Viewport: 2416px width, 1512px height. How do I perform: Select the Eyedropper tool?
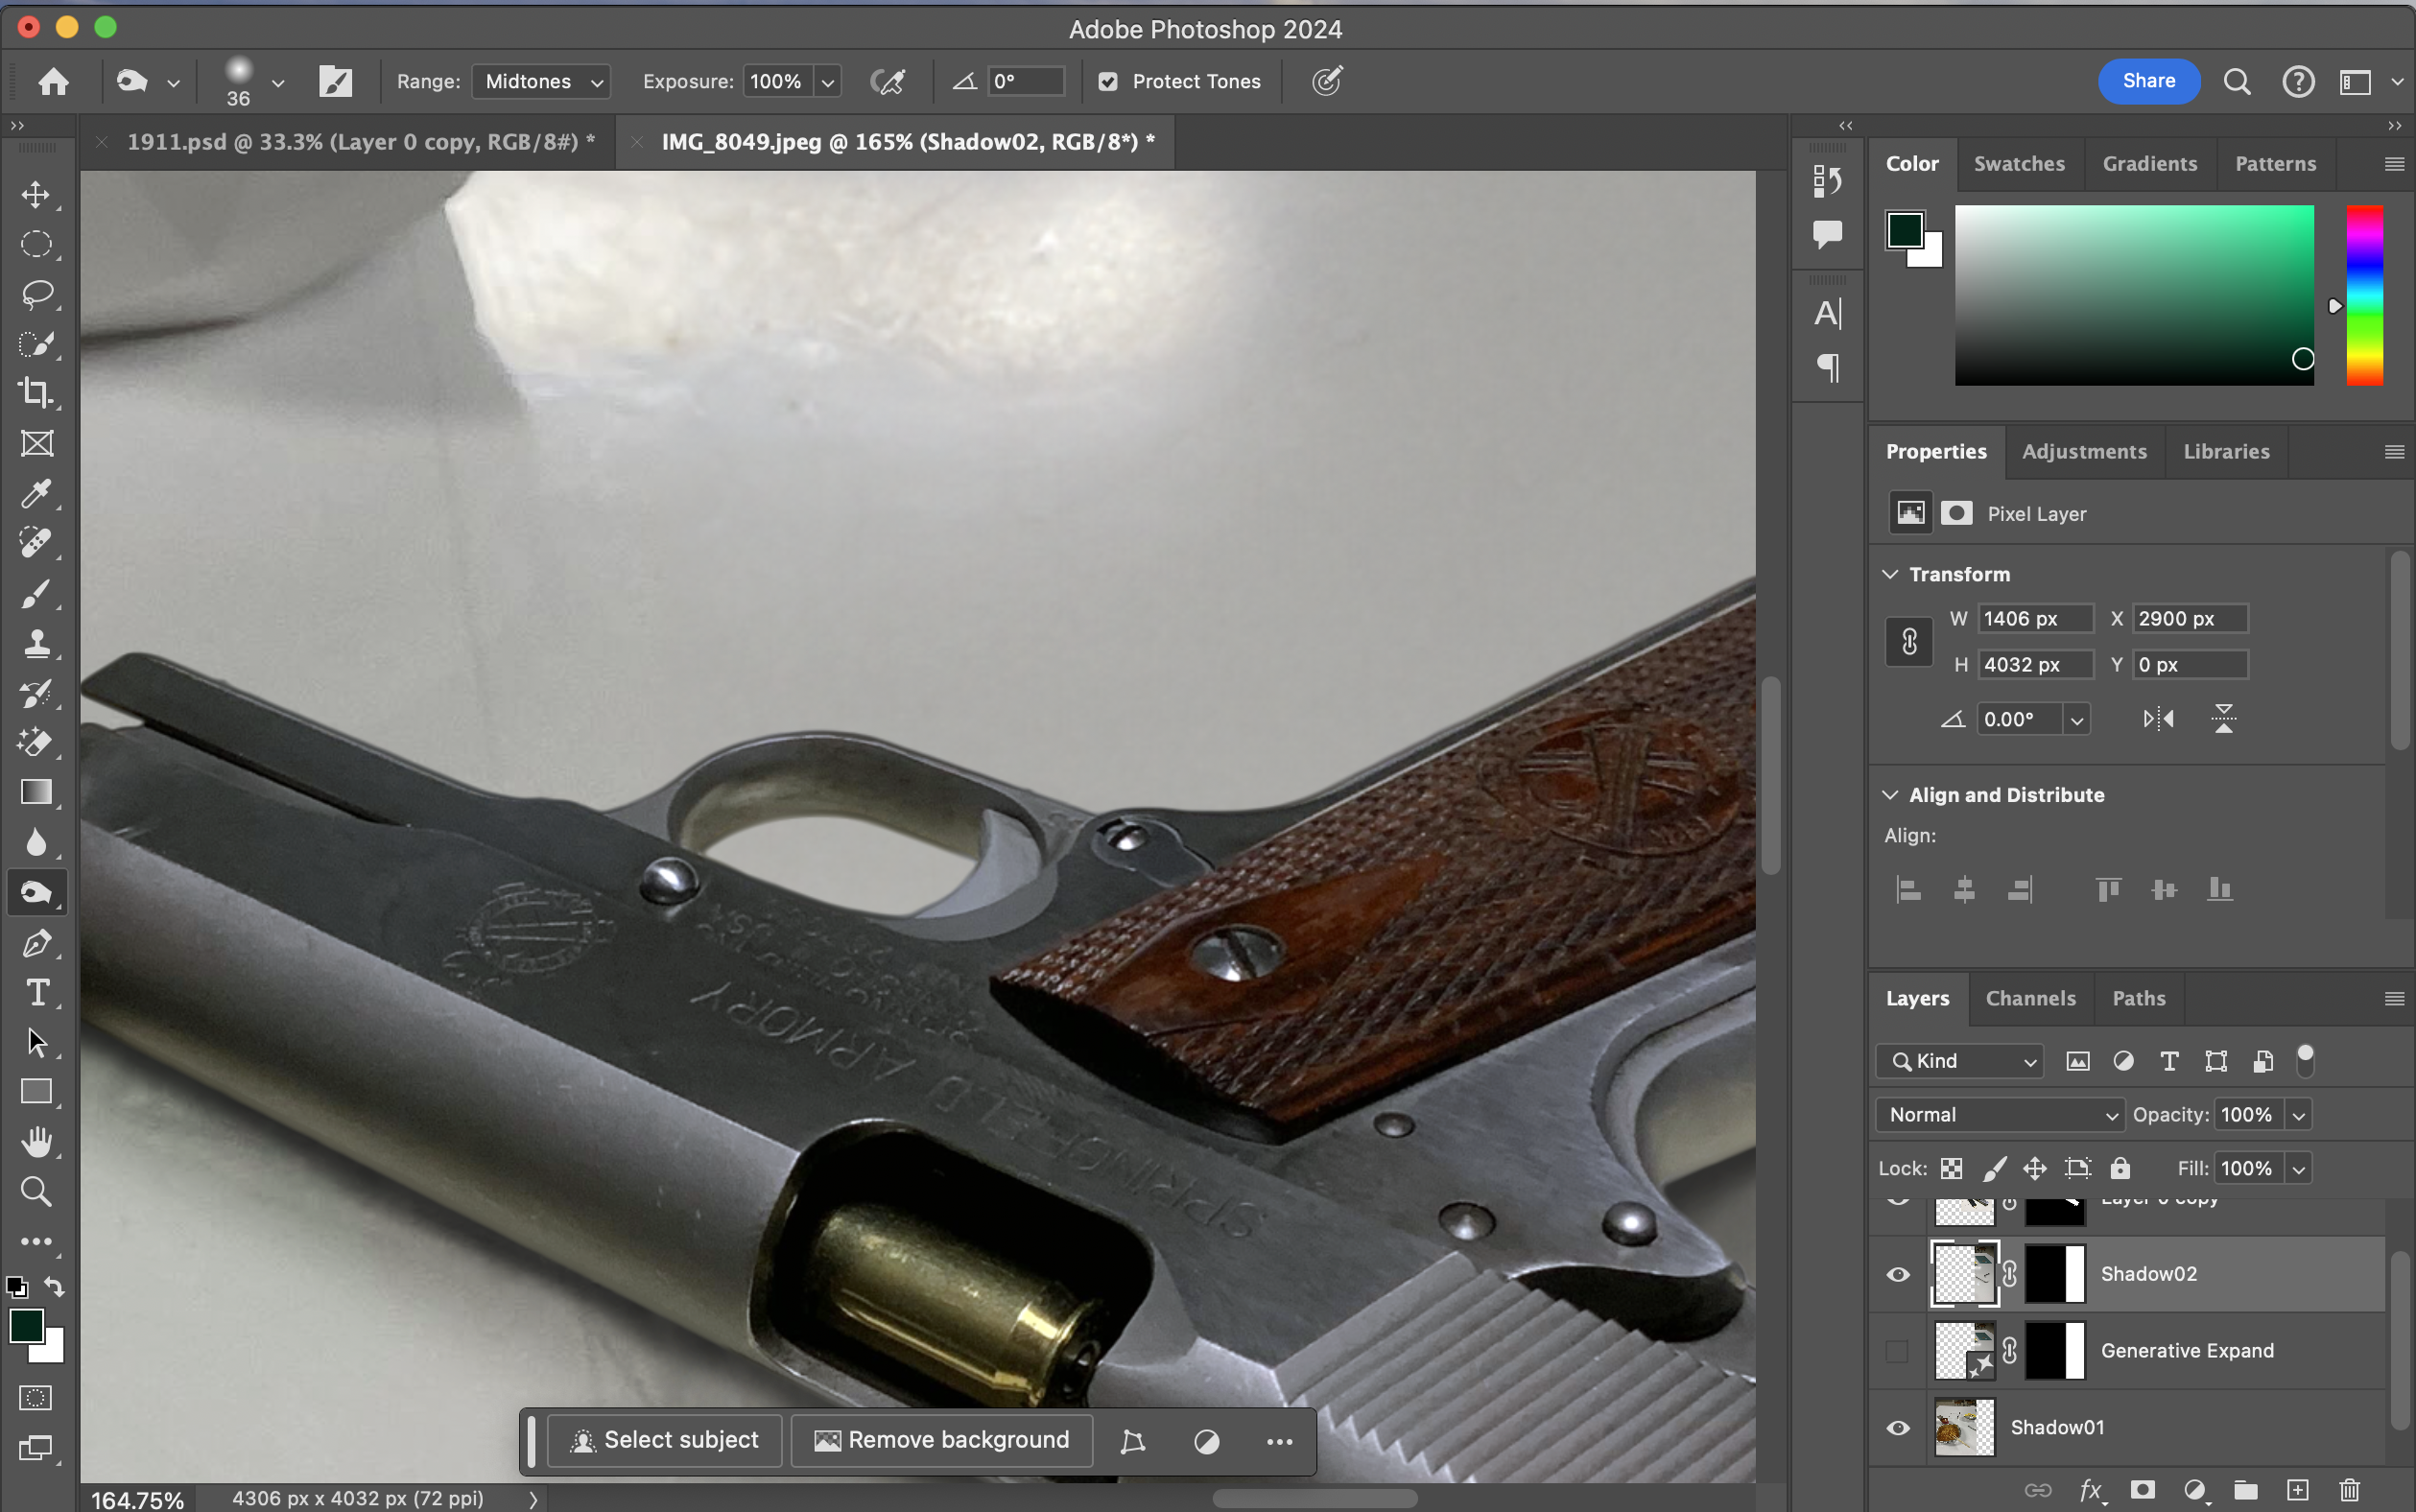click(36, 493)
